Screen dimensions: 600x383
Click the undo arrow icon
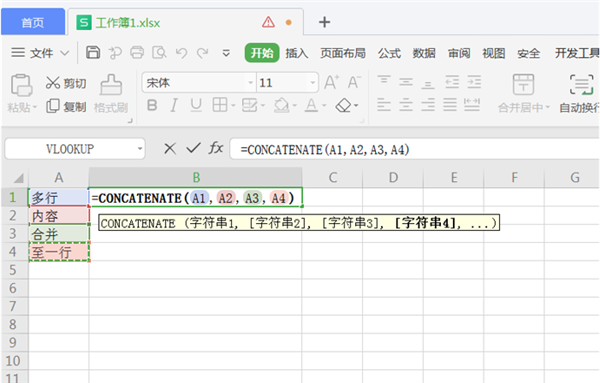pos(181,53)
